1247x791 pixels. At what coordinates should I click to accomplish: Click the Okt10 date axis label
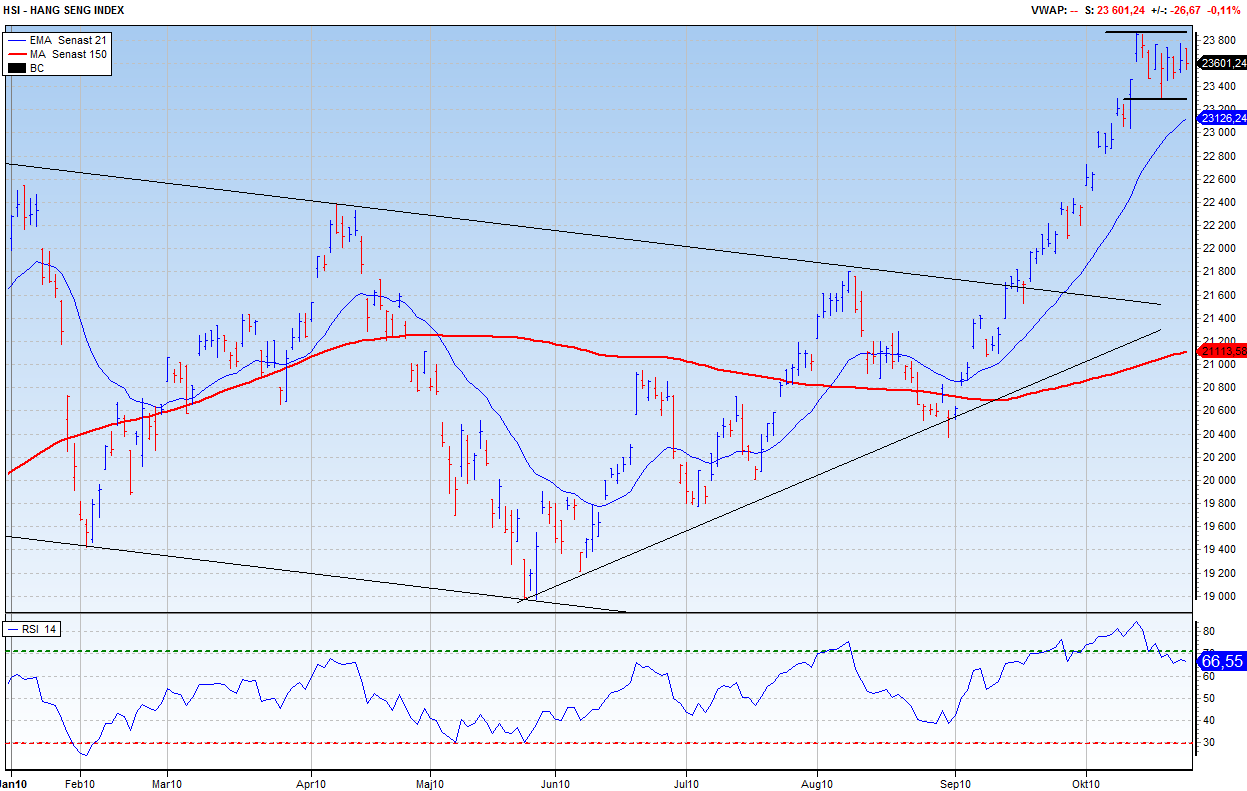pyautogui.click(x=1086, y=784)
